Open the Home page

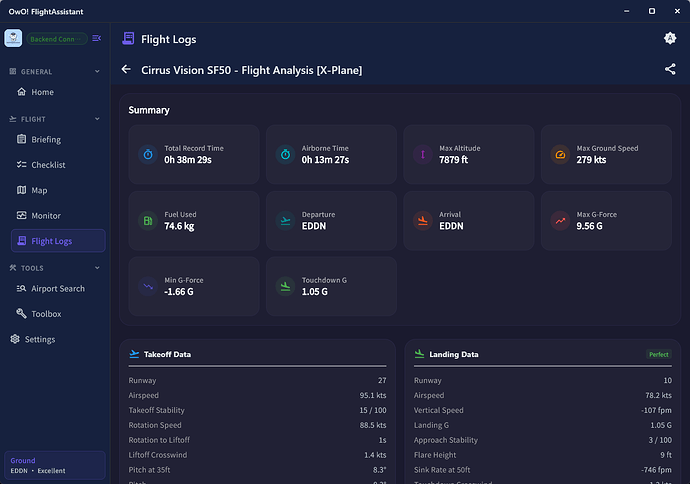58,92
